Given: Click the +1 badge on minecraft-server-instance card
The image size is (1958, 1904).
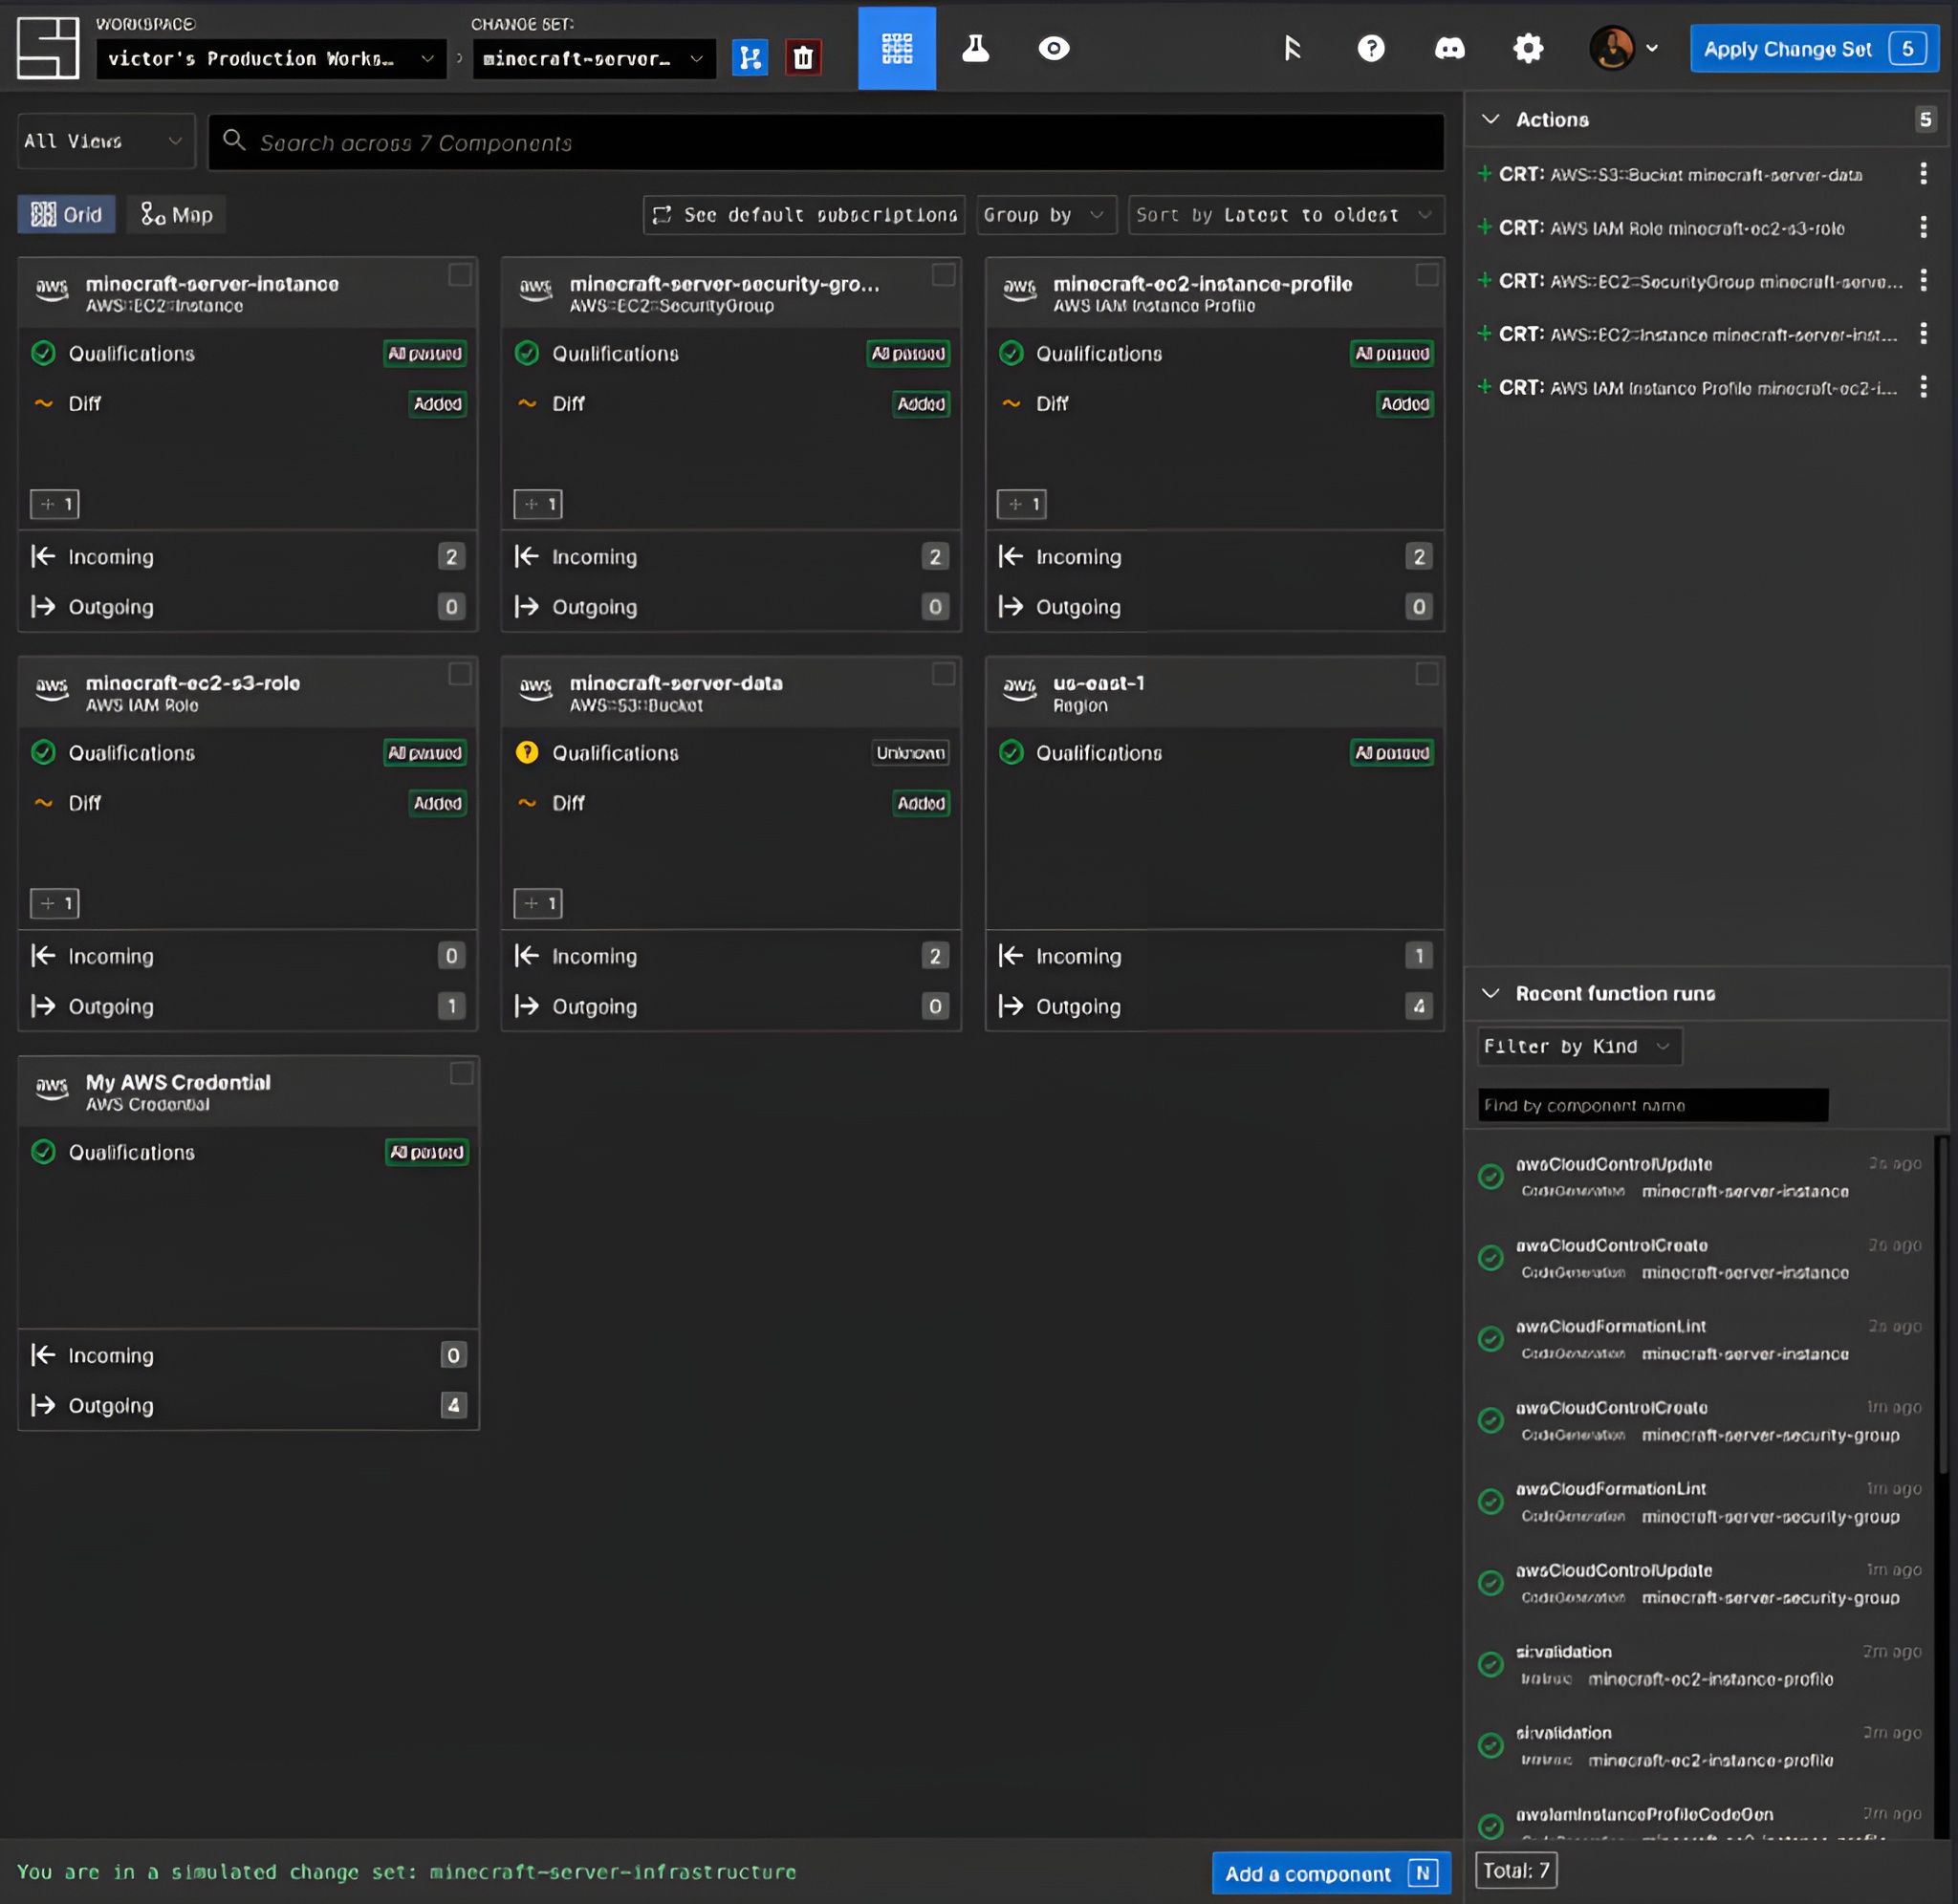Looking at the screenshot, I should click(55, 504).
